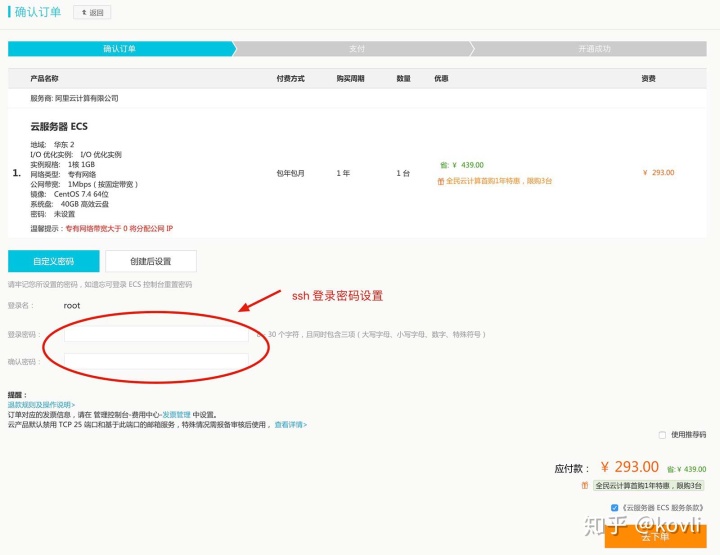
Task: Click the 全民云计算首购1年特惠 promo label near total
Action: point(648,486)
